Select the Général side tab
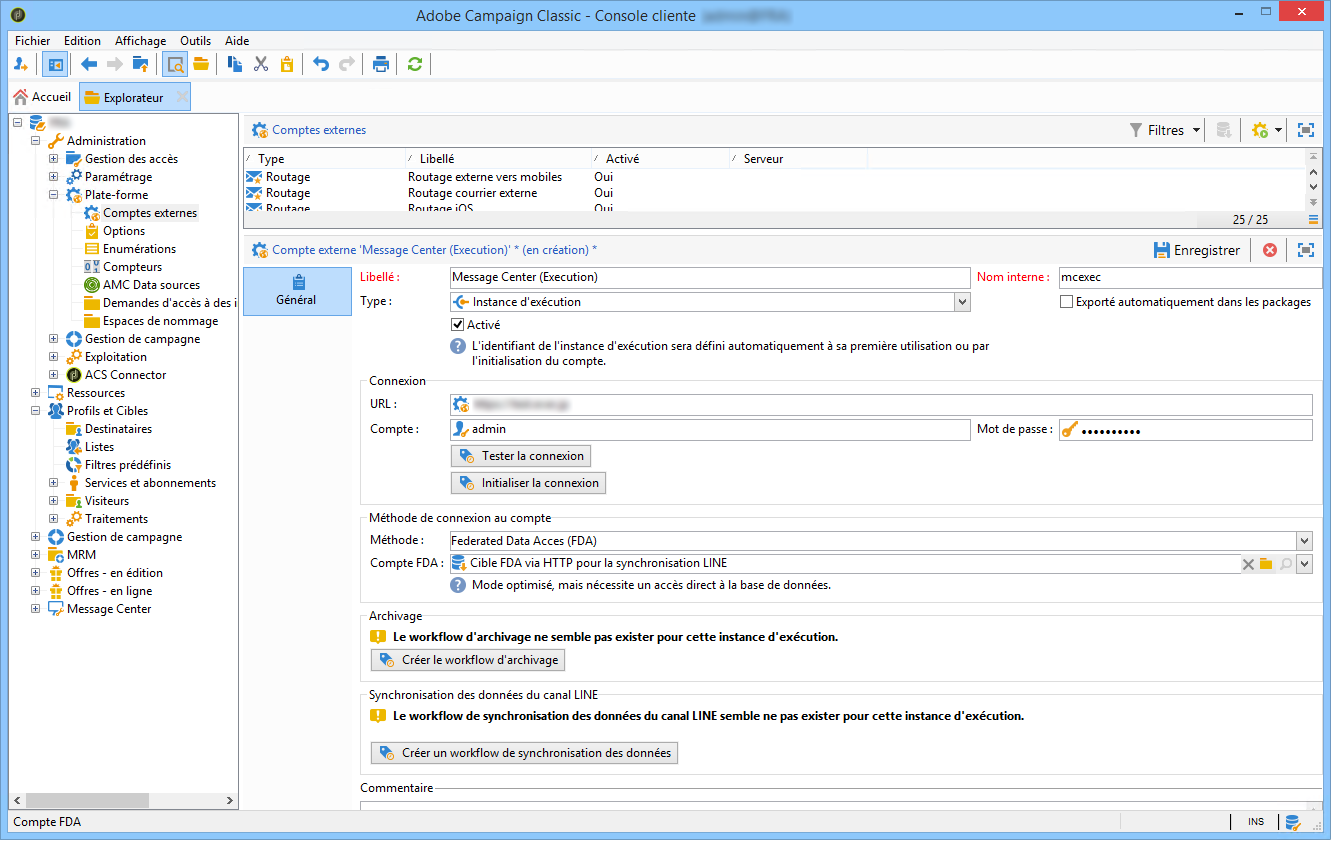The width and height of the screenshot is (1338, 847). pos(297,291)
